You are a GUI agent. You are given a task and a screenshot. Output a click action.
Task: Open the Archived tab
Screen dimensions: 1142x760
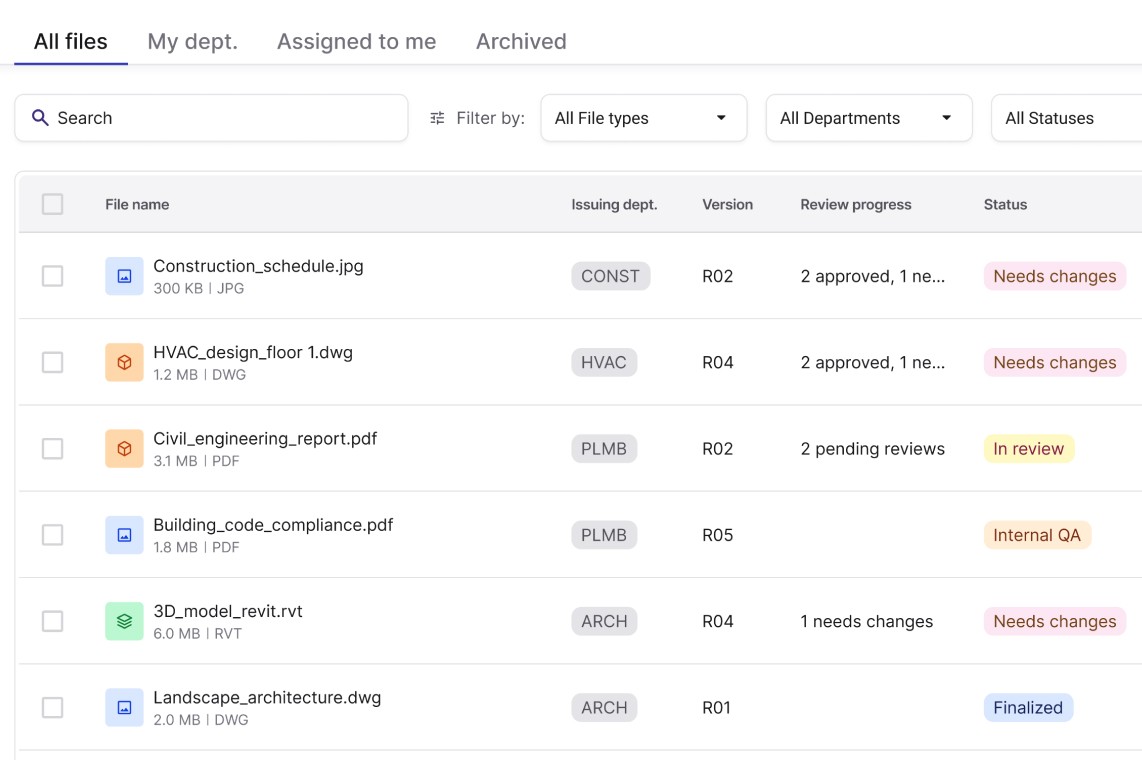coord(521,42)
